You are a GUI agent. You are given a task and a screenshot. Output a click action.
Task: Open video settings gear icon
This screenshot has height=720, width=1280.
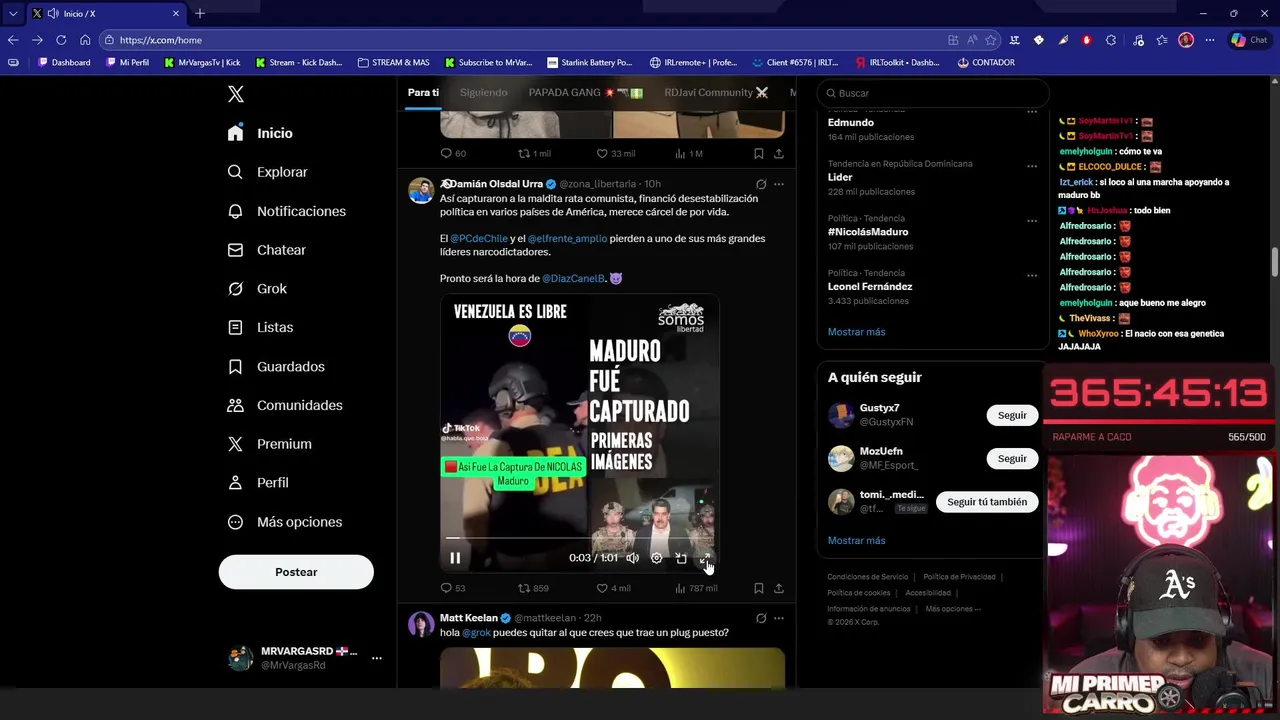pos(656,558)
